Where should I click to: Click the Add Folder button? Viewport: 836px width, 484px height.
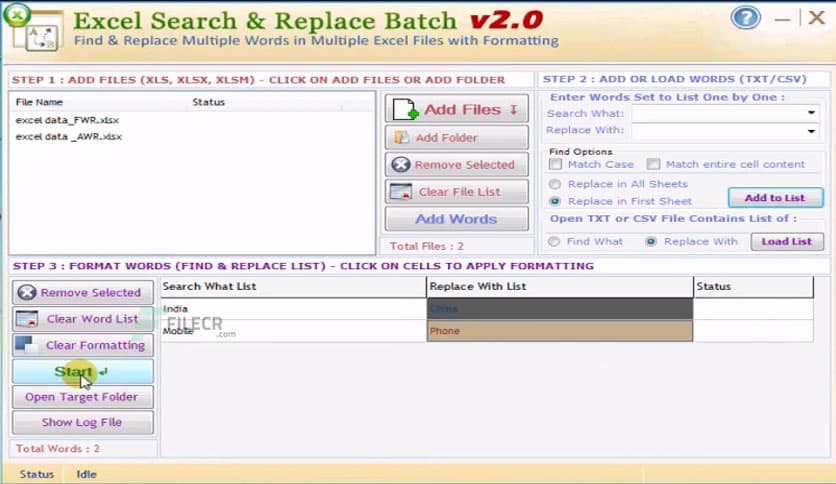457,138
